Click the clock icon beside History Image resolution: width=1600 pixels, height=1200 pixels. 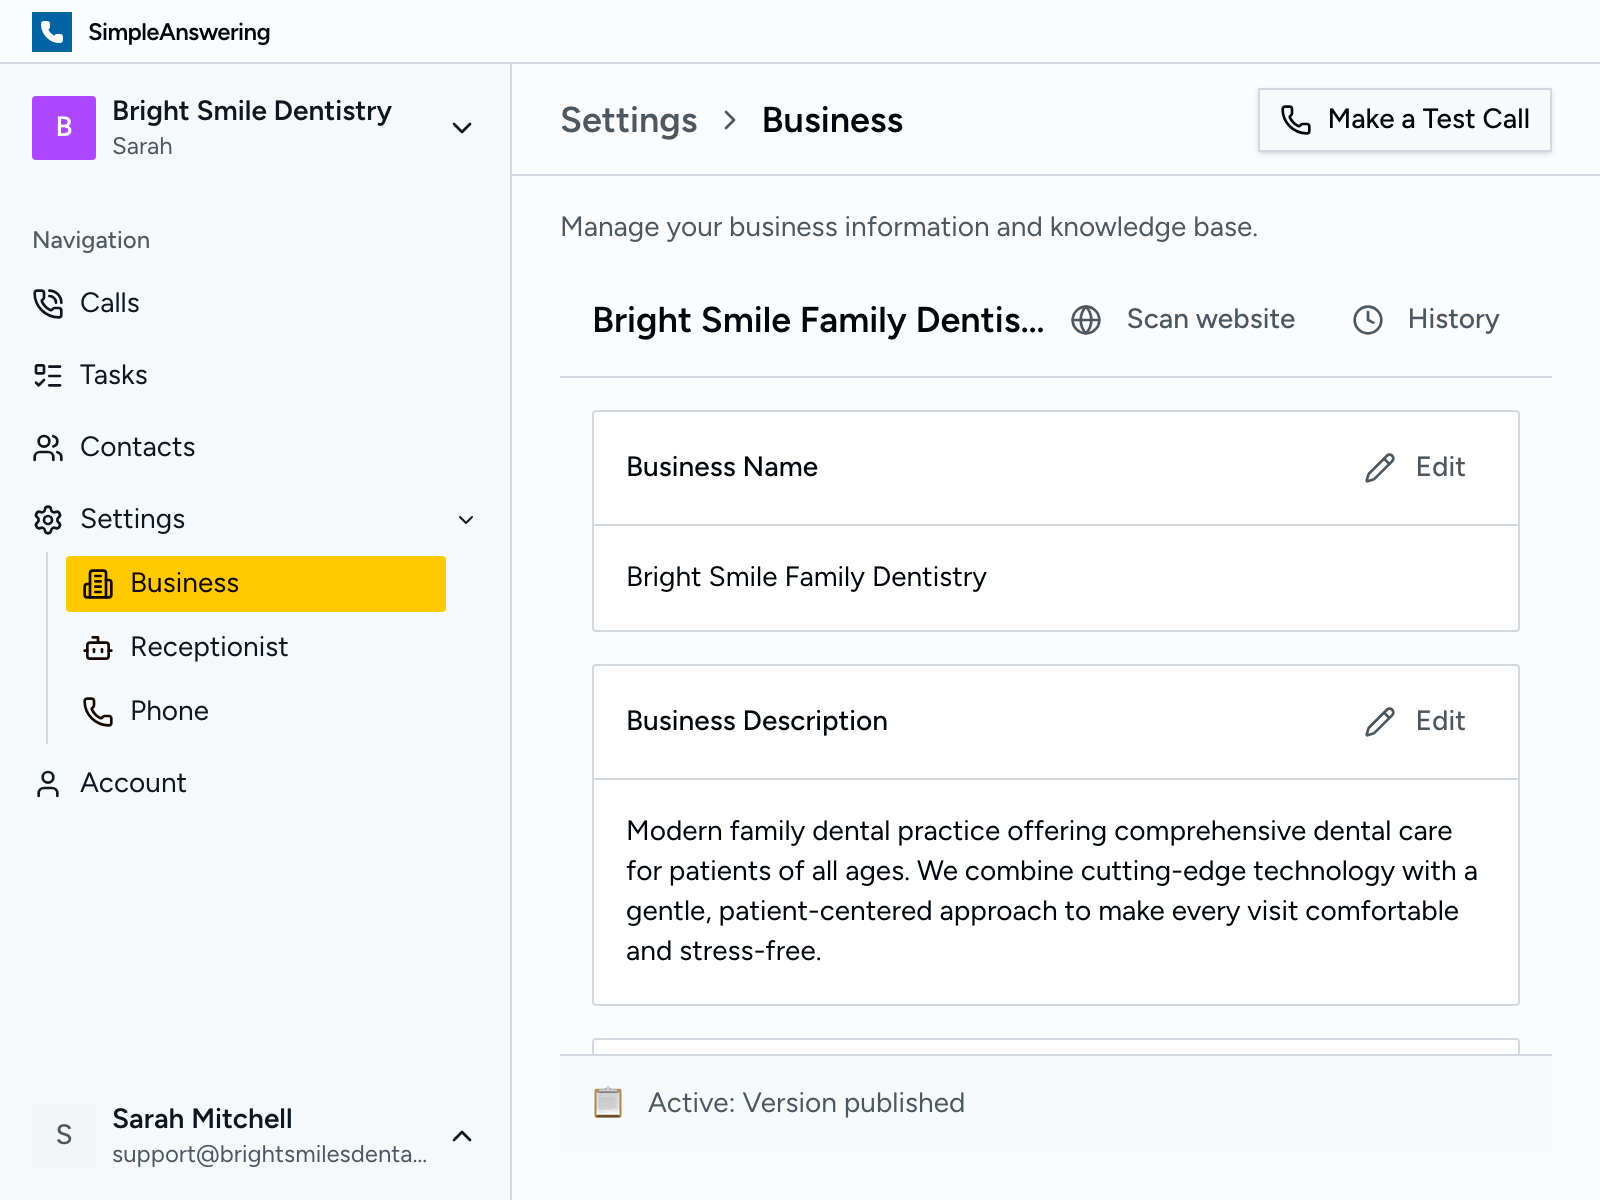click(1367, 320)
